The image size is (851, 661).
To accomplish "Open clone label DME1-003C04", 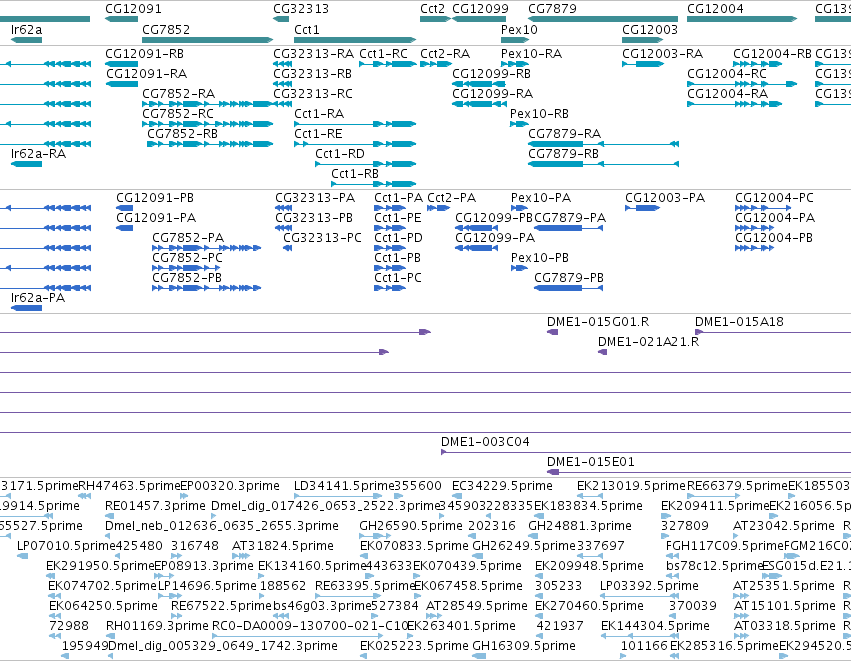I will click(485, 442).
